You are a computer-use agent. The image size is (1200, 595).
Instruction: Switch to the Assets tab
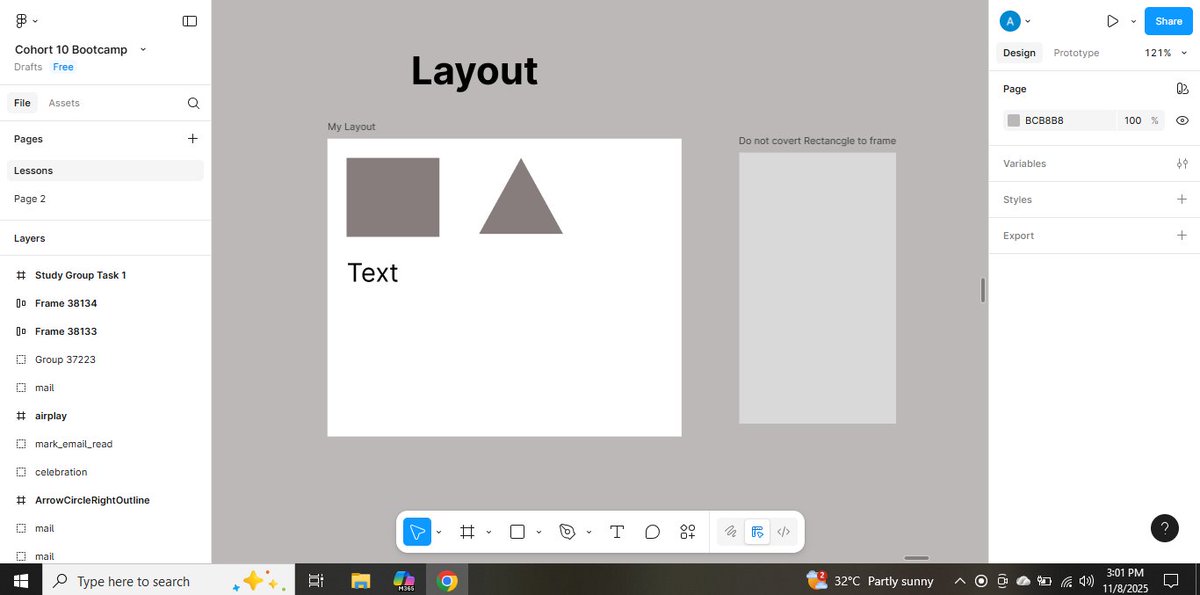coord(64,102)
